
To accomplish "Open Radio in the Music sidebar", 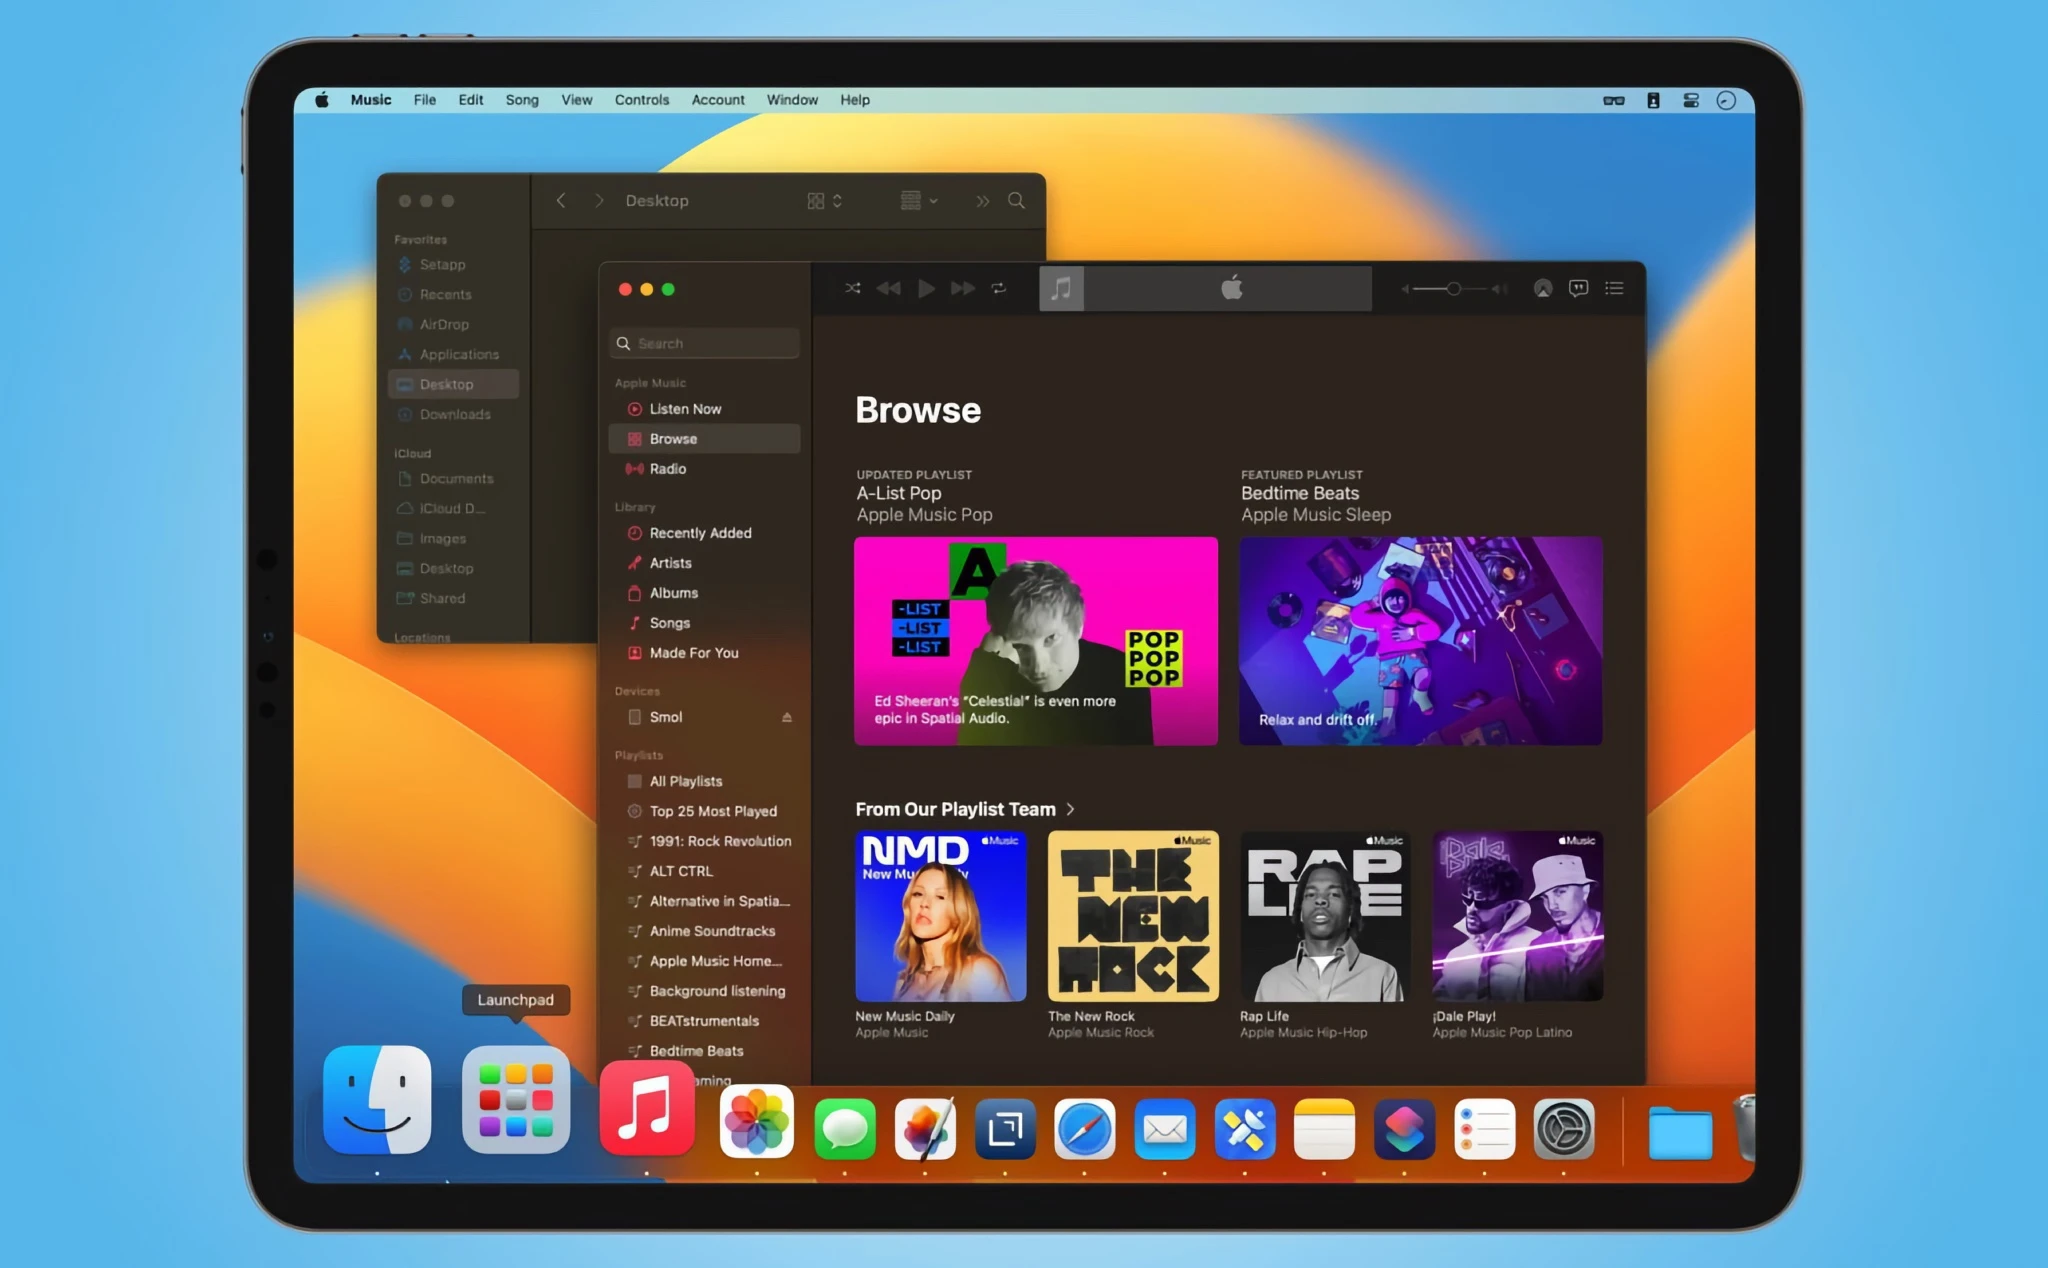I will click(x=704, y=469).
